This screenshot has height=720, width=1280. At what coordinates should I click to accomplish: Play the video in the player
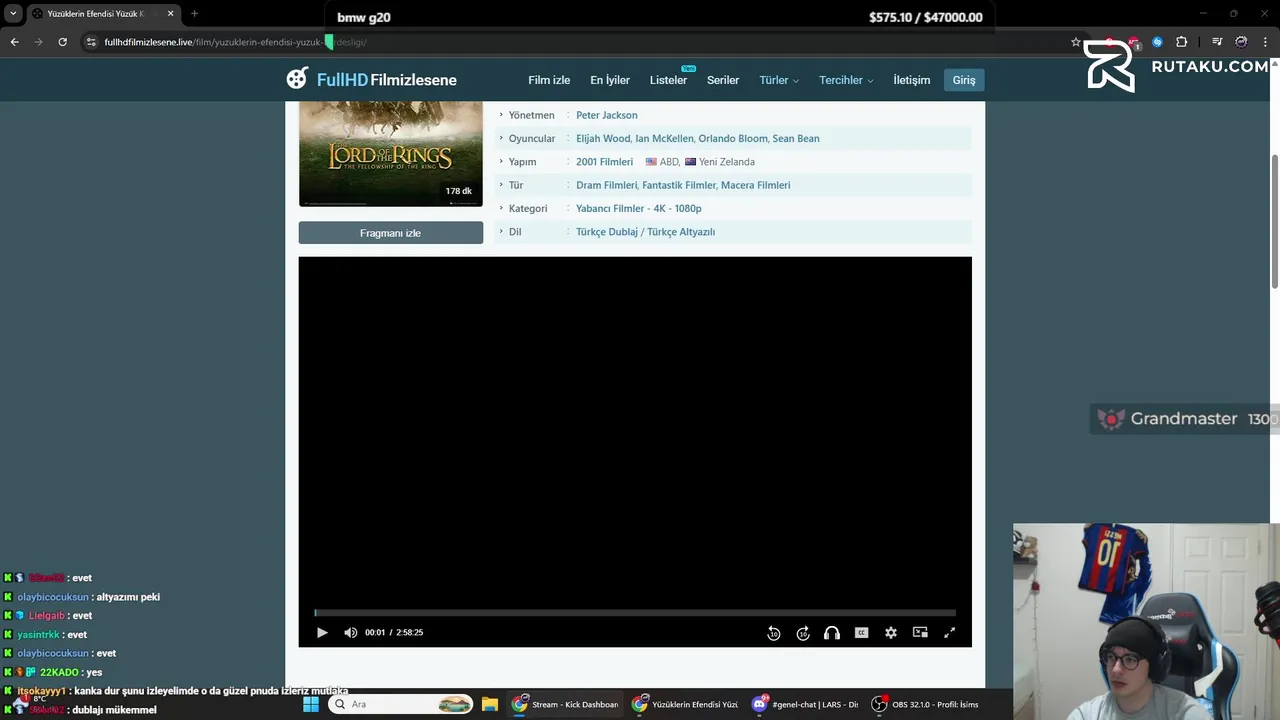322,633
